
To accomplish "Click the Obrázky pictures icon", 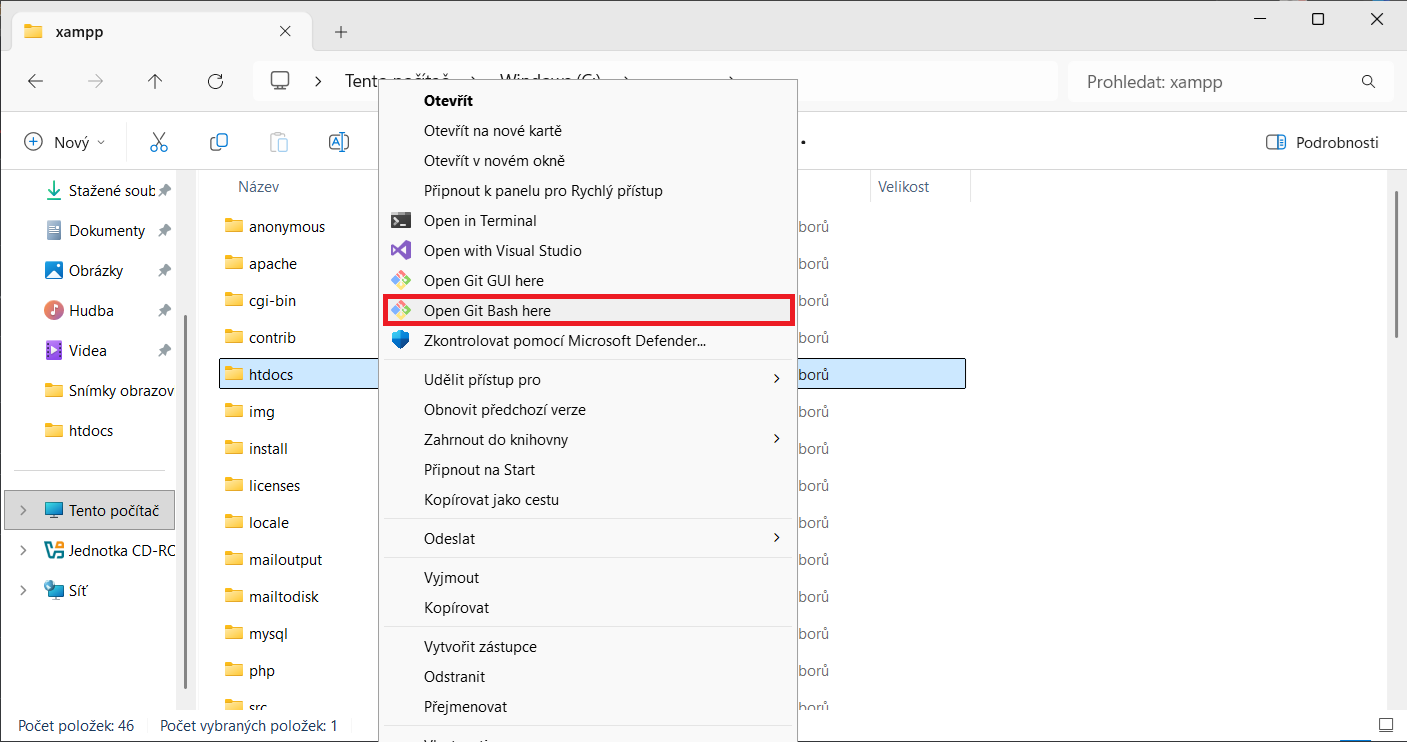I will (54, 270).
